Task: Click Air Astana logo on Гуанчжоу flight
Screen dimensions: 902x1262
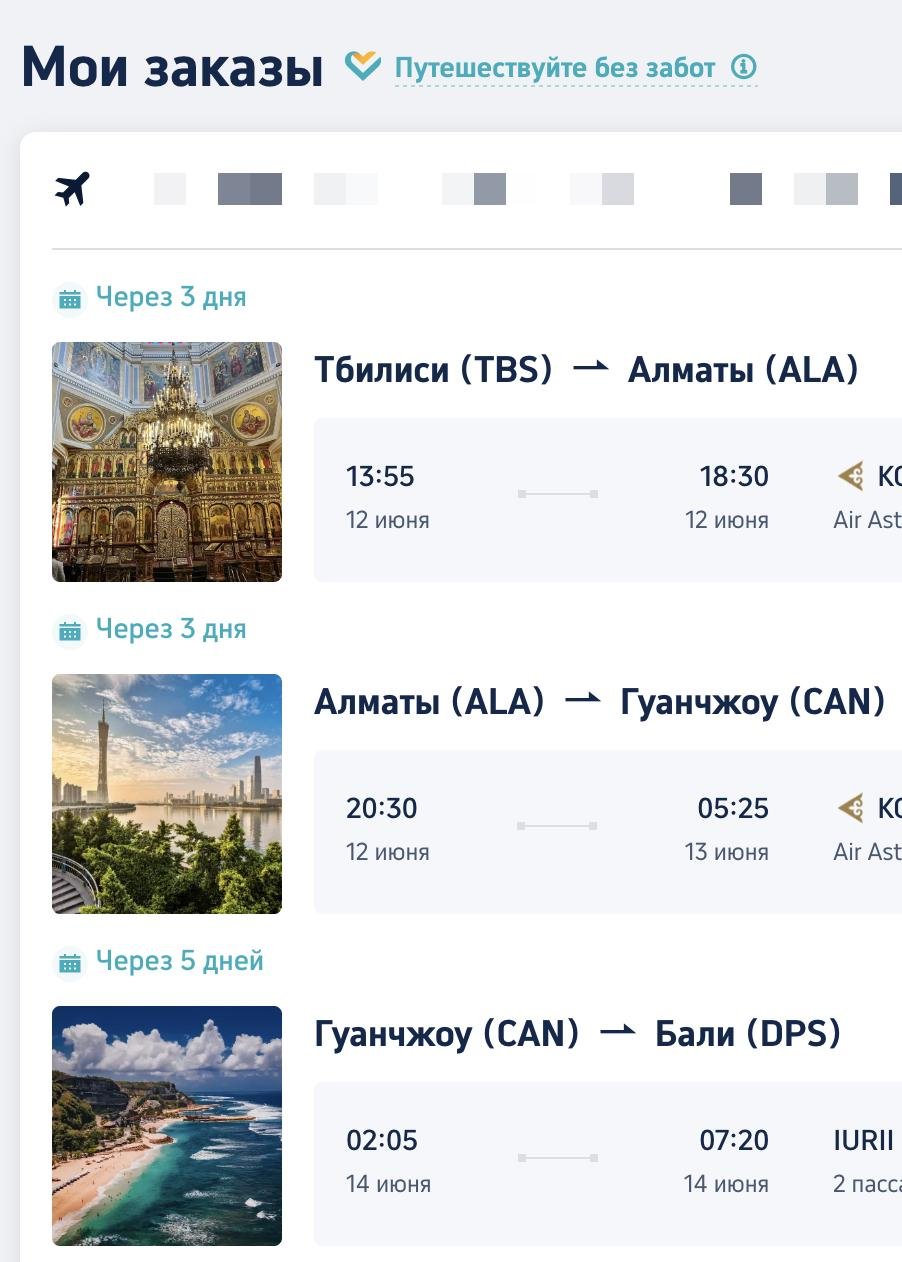Action: pyautogui.click(x=851, y=808)
